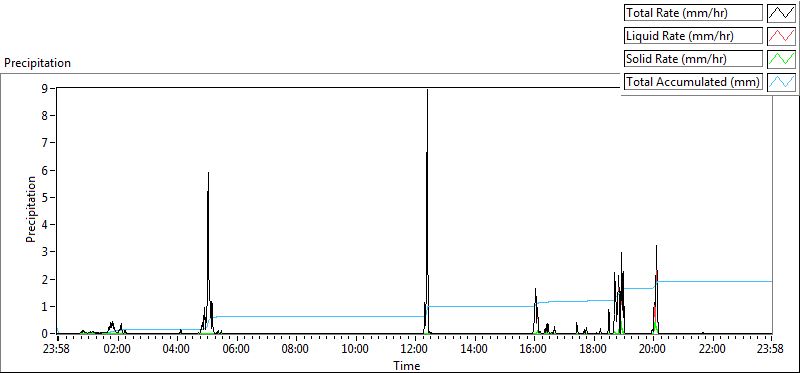Select the Solid Rate (mm/hr) legend label
Image resolution: width=800 pixels, height=373 pixels.
pos(693,58)
